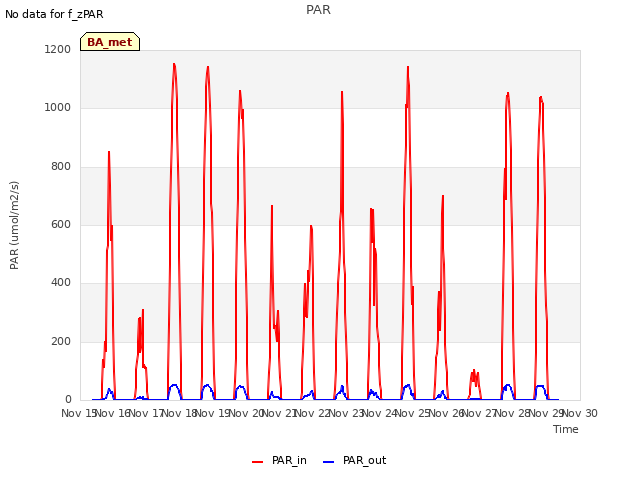Viewport: 640px width, 480px height.
Task: Click the blue PAR_out legend swatch
Action: click(x=329, y=462)
